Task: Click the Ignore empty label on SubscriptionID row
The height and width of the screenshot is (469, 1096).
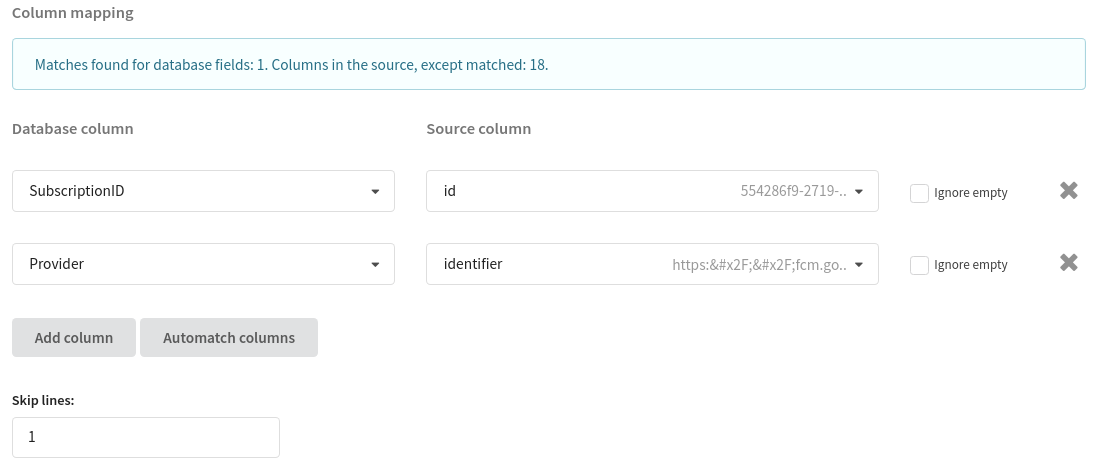Action: click(x=970, y=193)
